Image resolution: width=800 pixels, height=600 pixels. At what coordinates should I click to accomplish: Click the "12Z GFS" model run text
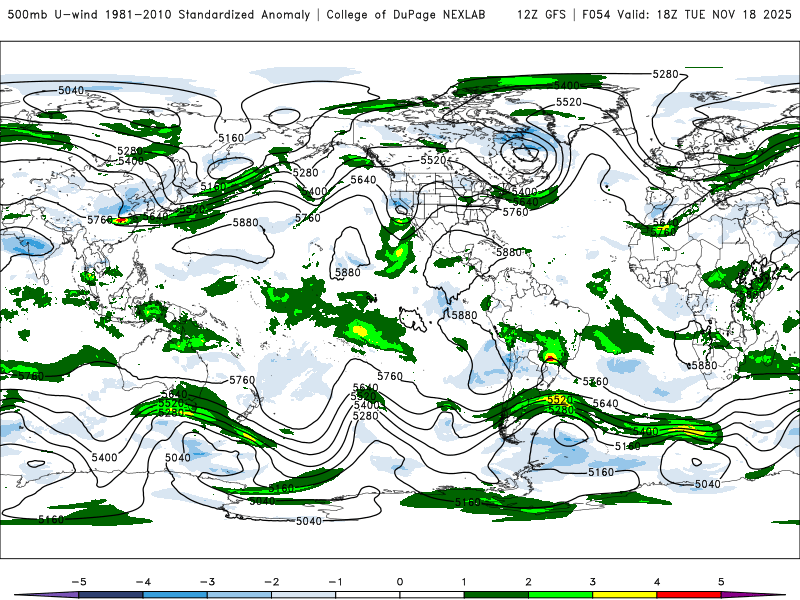click(x=541, y=14)
